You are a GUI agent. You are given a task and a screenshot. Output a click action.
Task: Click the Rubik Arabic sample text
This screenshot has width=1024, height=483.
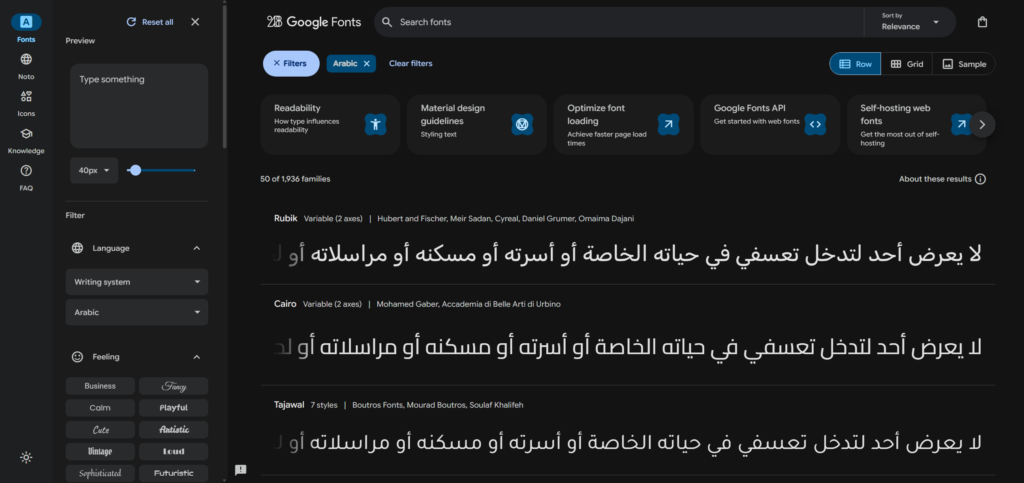click(627, 255)
